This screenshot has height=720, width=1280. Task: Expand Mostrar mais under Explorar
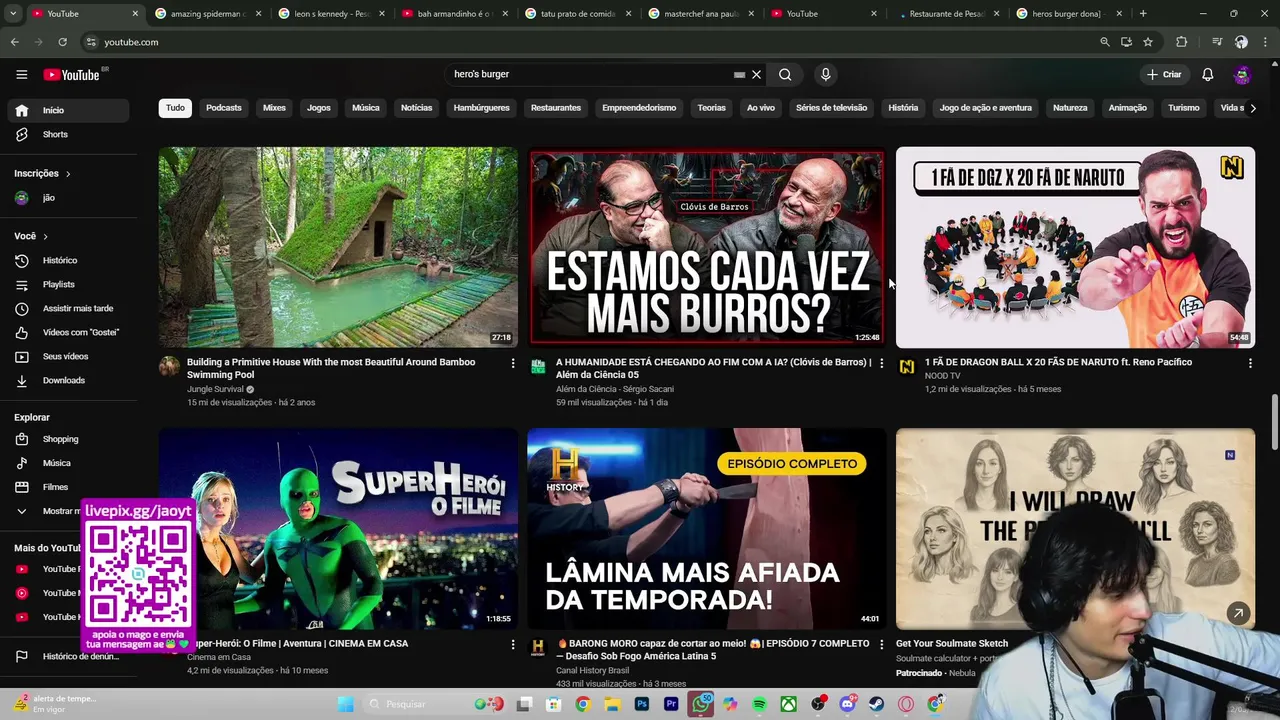(x=45, y=511)
